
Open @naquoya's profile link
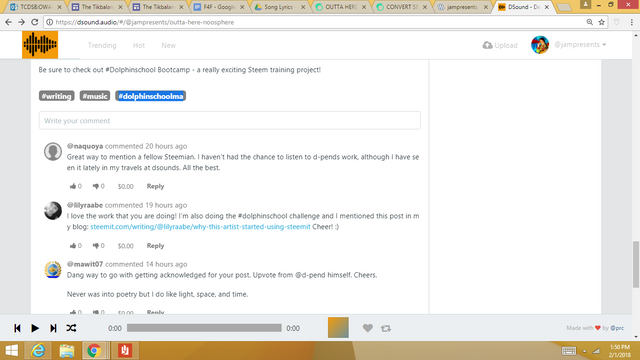[85, 146]
